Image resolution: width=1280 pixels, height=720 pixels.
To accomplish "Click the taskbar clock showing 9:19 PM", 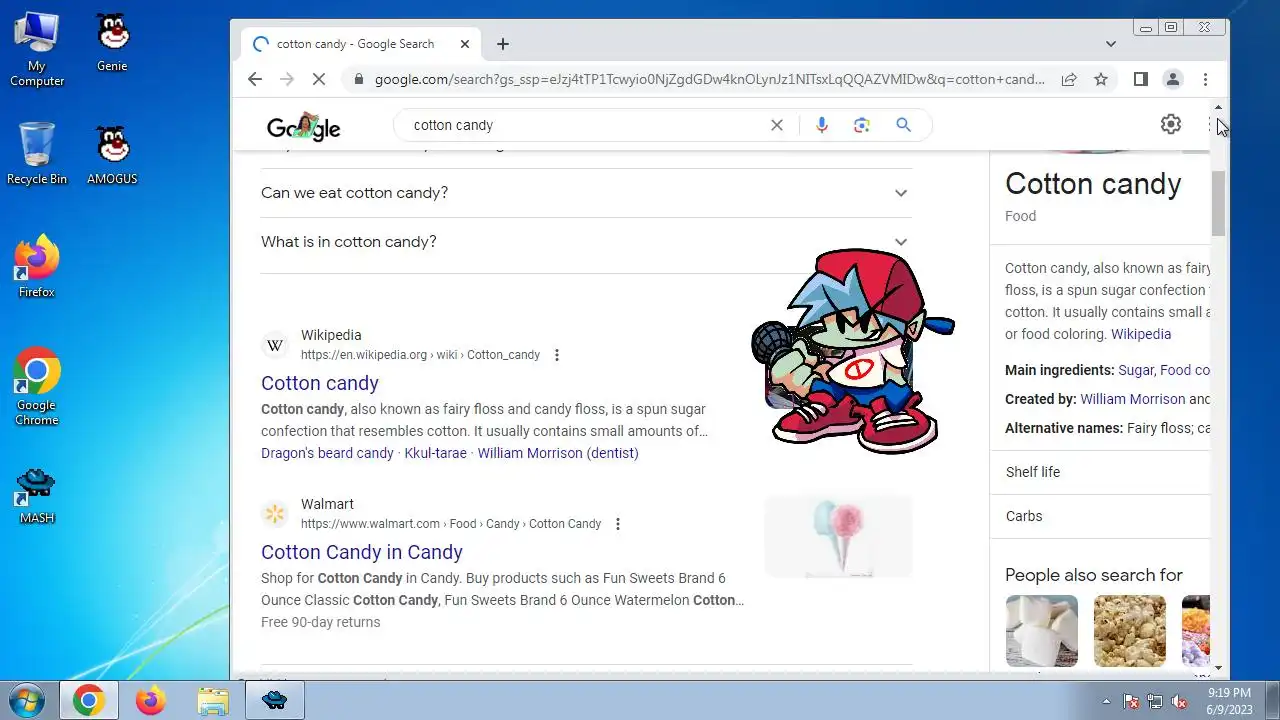I will pyautogui.click(x=1229, y=700).
